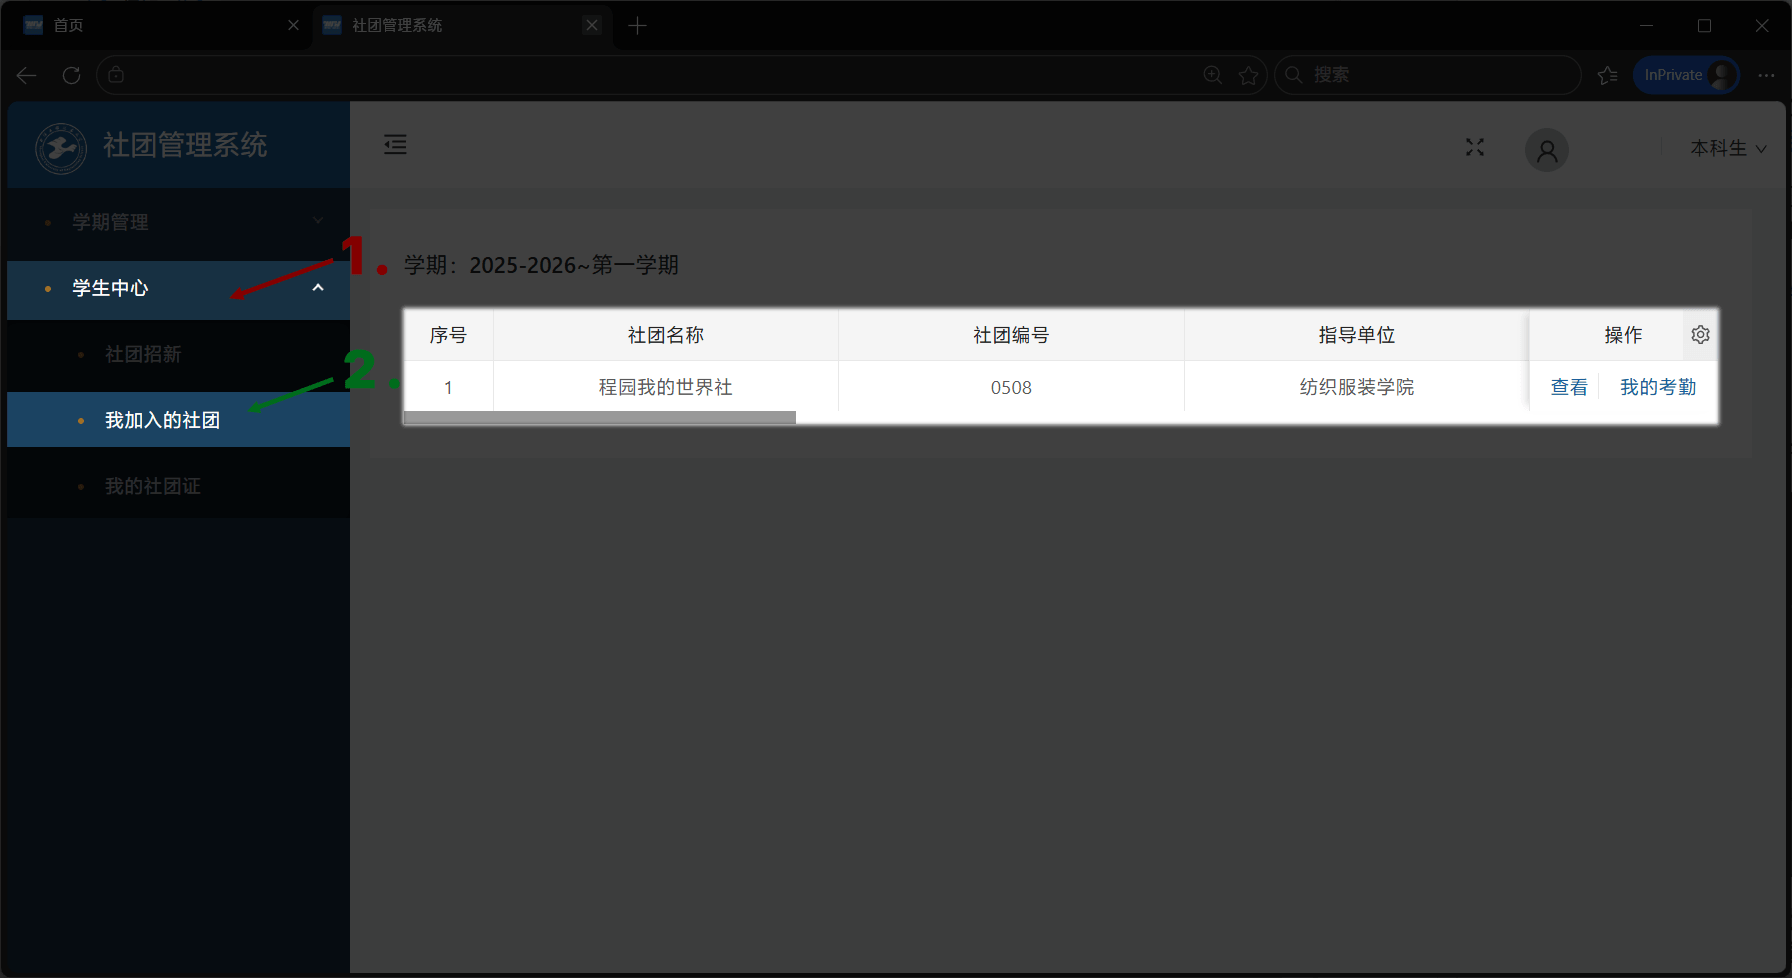Click the browser back arrow
Viewport: 1792px width, 978px height.
[x=27, y=75]
